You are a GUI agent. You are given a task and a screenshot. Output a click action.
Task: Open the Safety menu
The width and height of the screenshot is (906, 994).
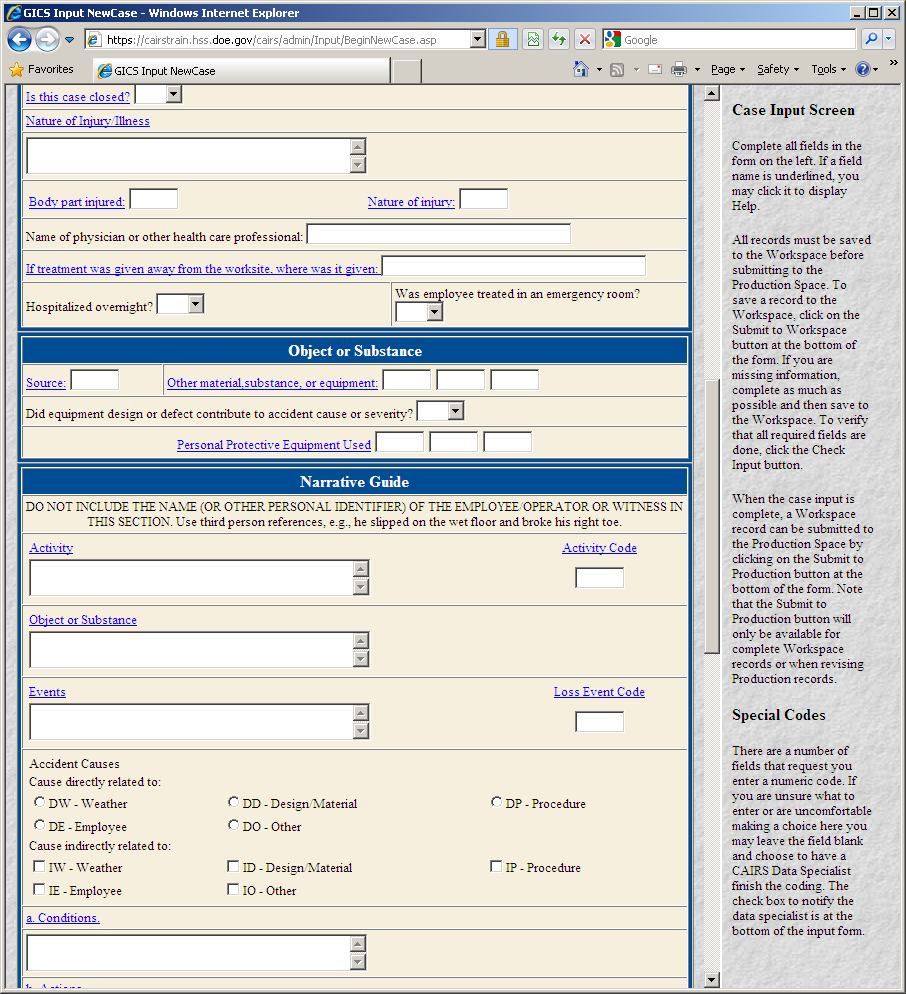click(777, 69)
